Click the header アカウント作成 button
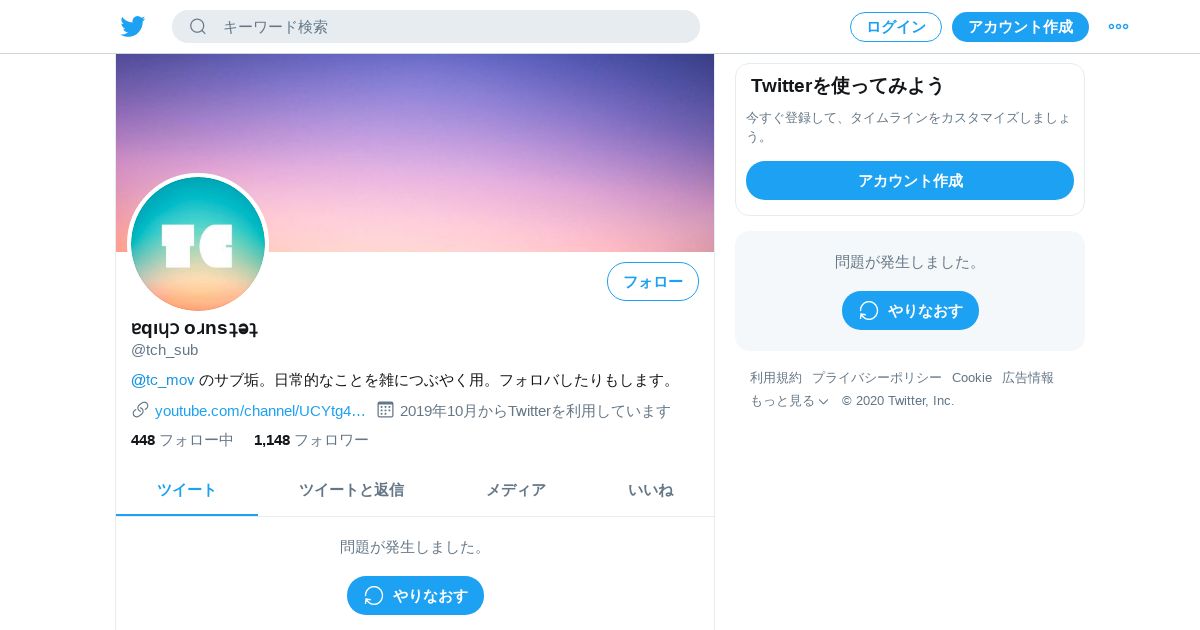1200x630 pixels. click(x=1020, y=27)
